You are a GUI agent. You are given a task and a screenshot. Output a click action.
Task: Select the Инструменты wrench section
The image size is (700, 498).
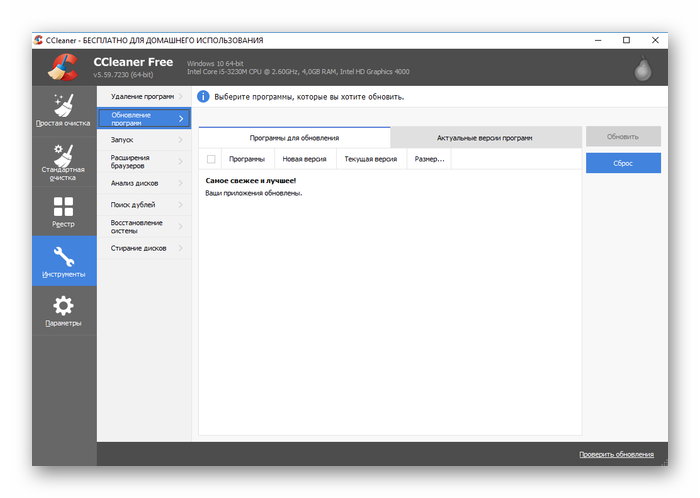pos(64,261)
